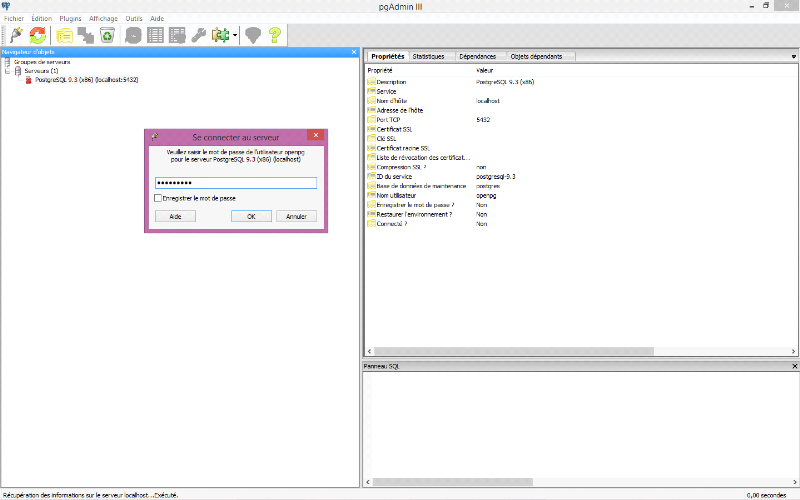
Task: Click the puzzle-piece plugins icon
Action: 219,35
